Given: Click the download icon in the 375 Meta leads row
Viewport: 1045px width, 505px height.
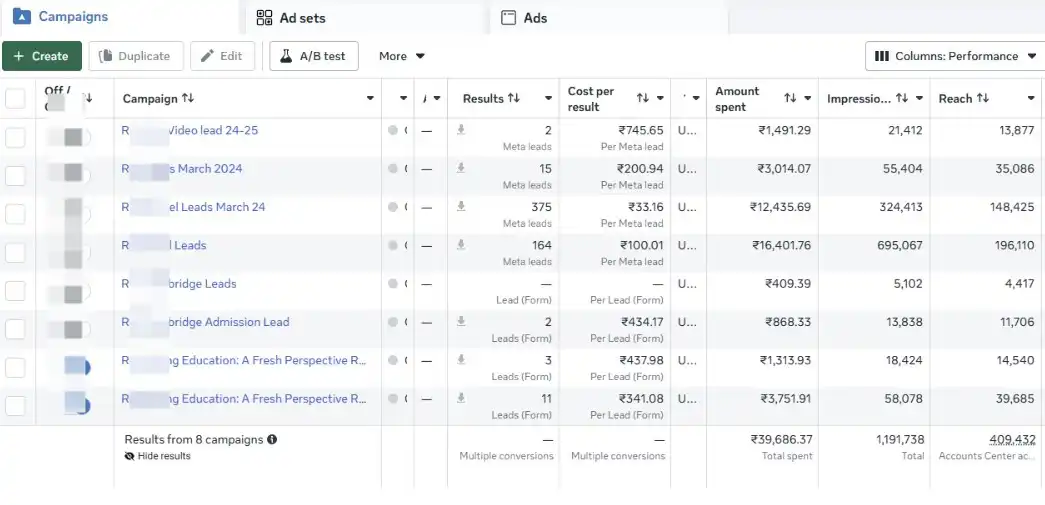Looking at the screenshot, I should click(x=461, y=206).
